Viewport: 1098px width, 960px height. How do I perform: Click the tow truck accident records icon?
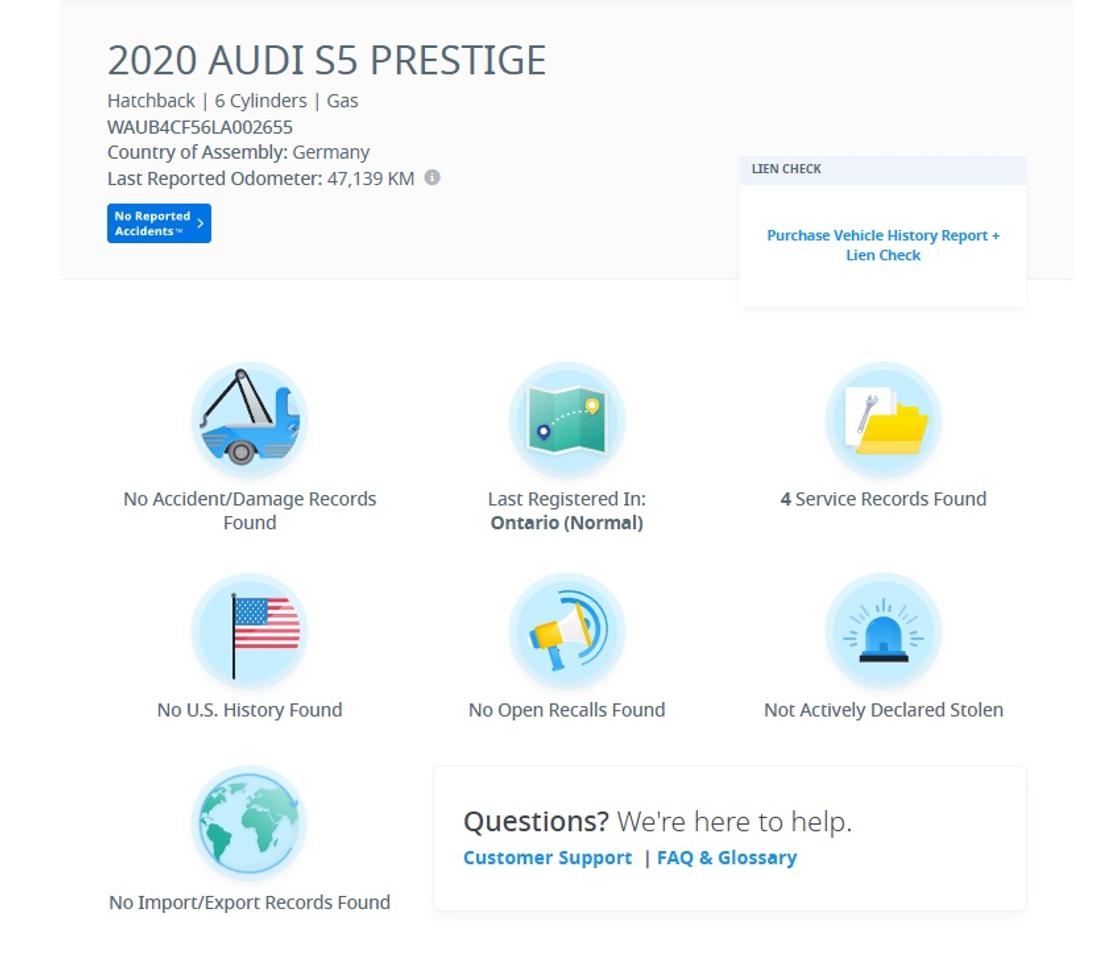coord(249,420)
